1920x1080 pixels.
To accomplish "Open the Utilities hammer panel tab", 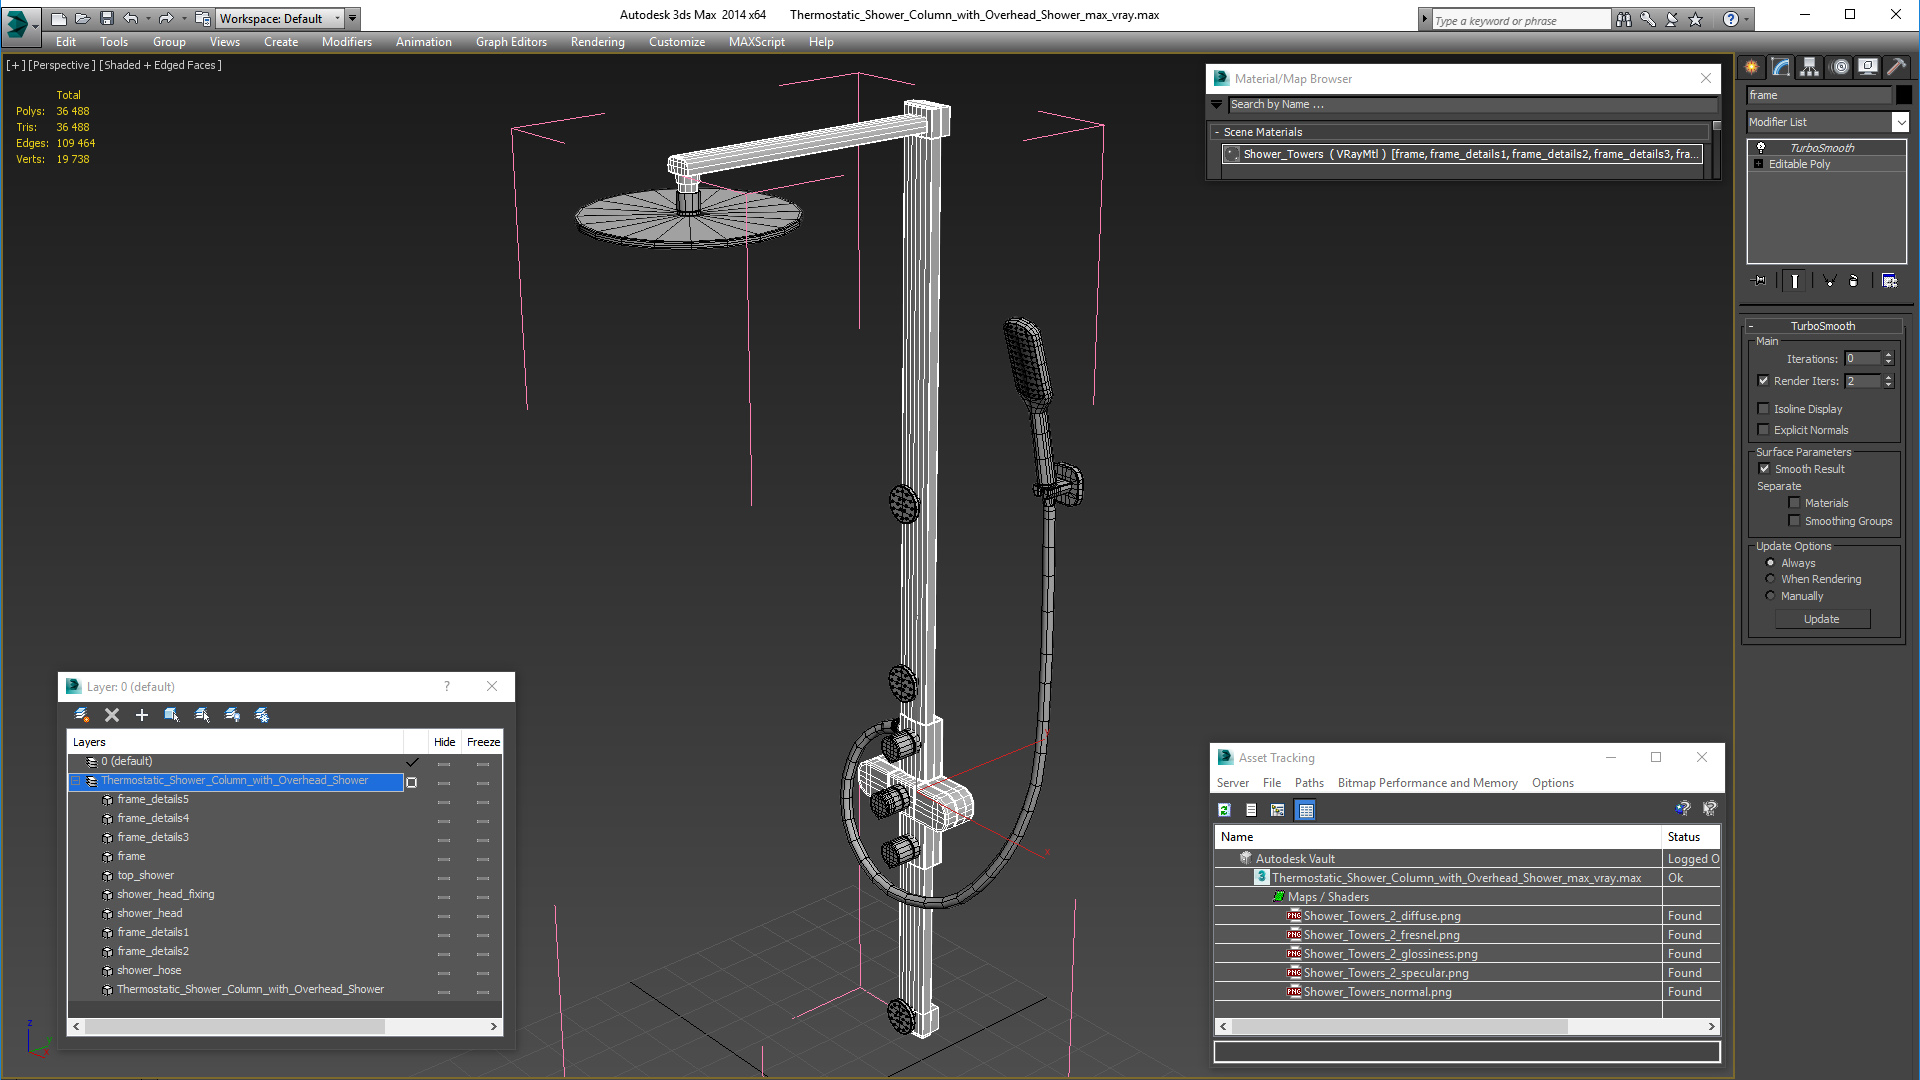I will [1896, 67].
